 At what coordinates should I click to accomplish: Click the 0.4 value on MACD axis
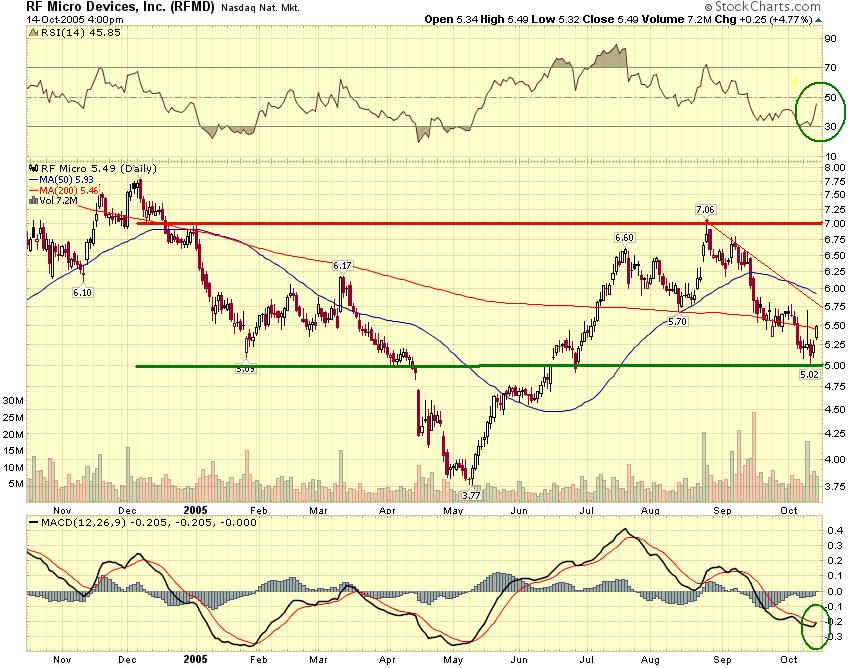pos(835,531)
